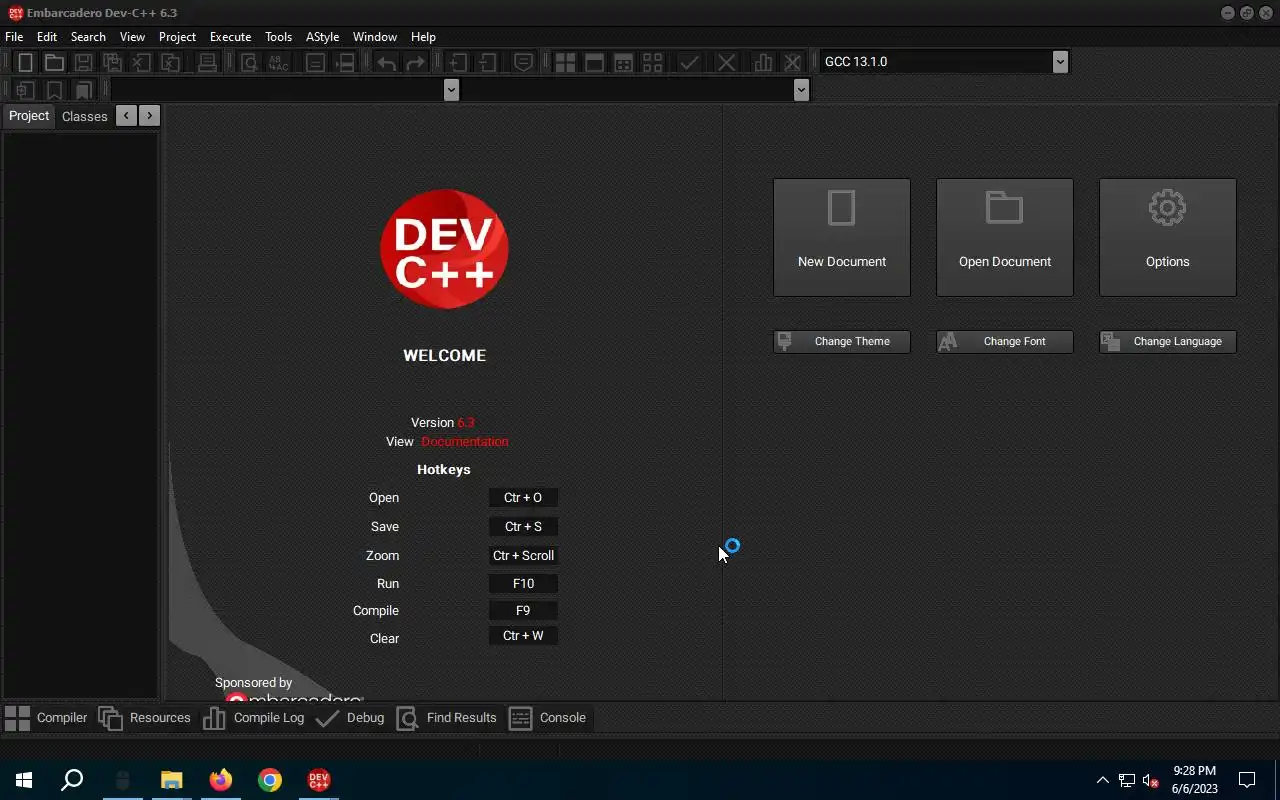Expand the GCC 13.1.0 compiler dropdown
The height and width of the screenshot is (800, 1280).
1060,62
